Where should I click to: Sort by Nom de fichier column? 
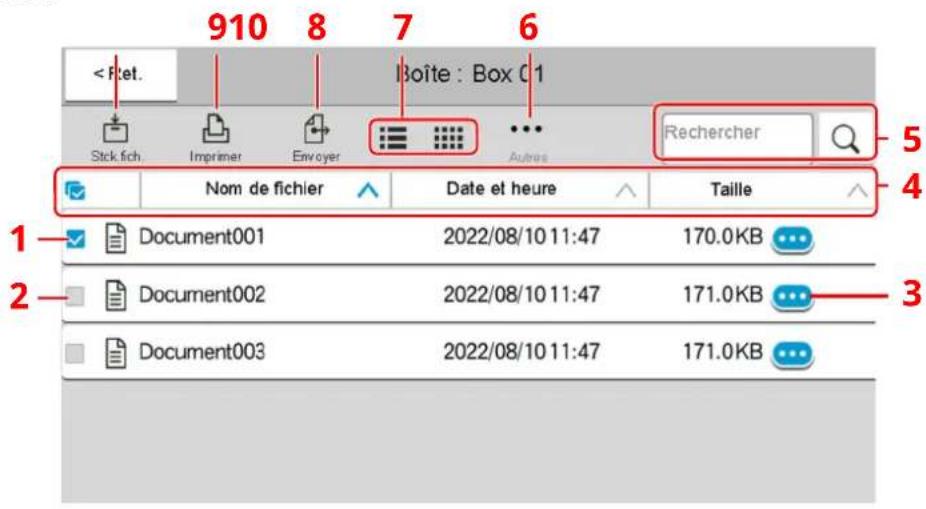(x=265, y=188)
